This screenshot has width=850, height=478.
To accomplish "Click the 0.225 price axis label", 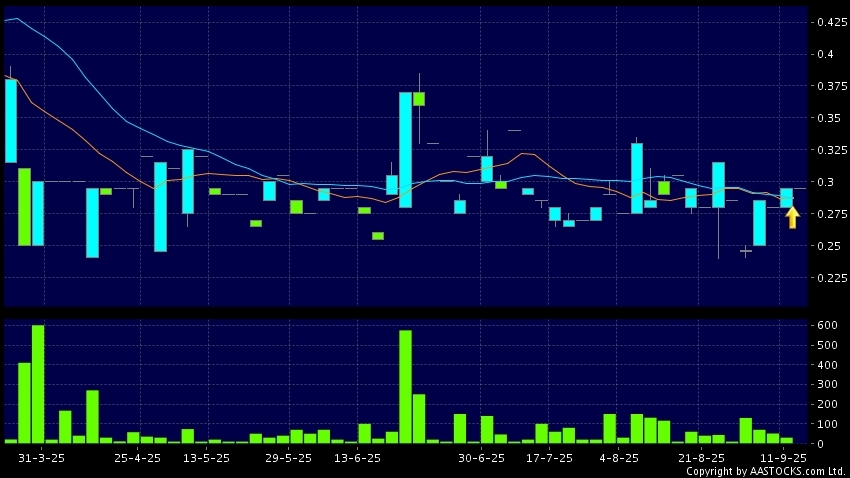I will click(x=832, y=278).
